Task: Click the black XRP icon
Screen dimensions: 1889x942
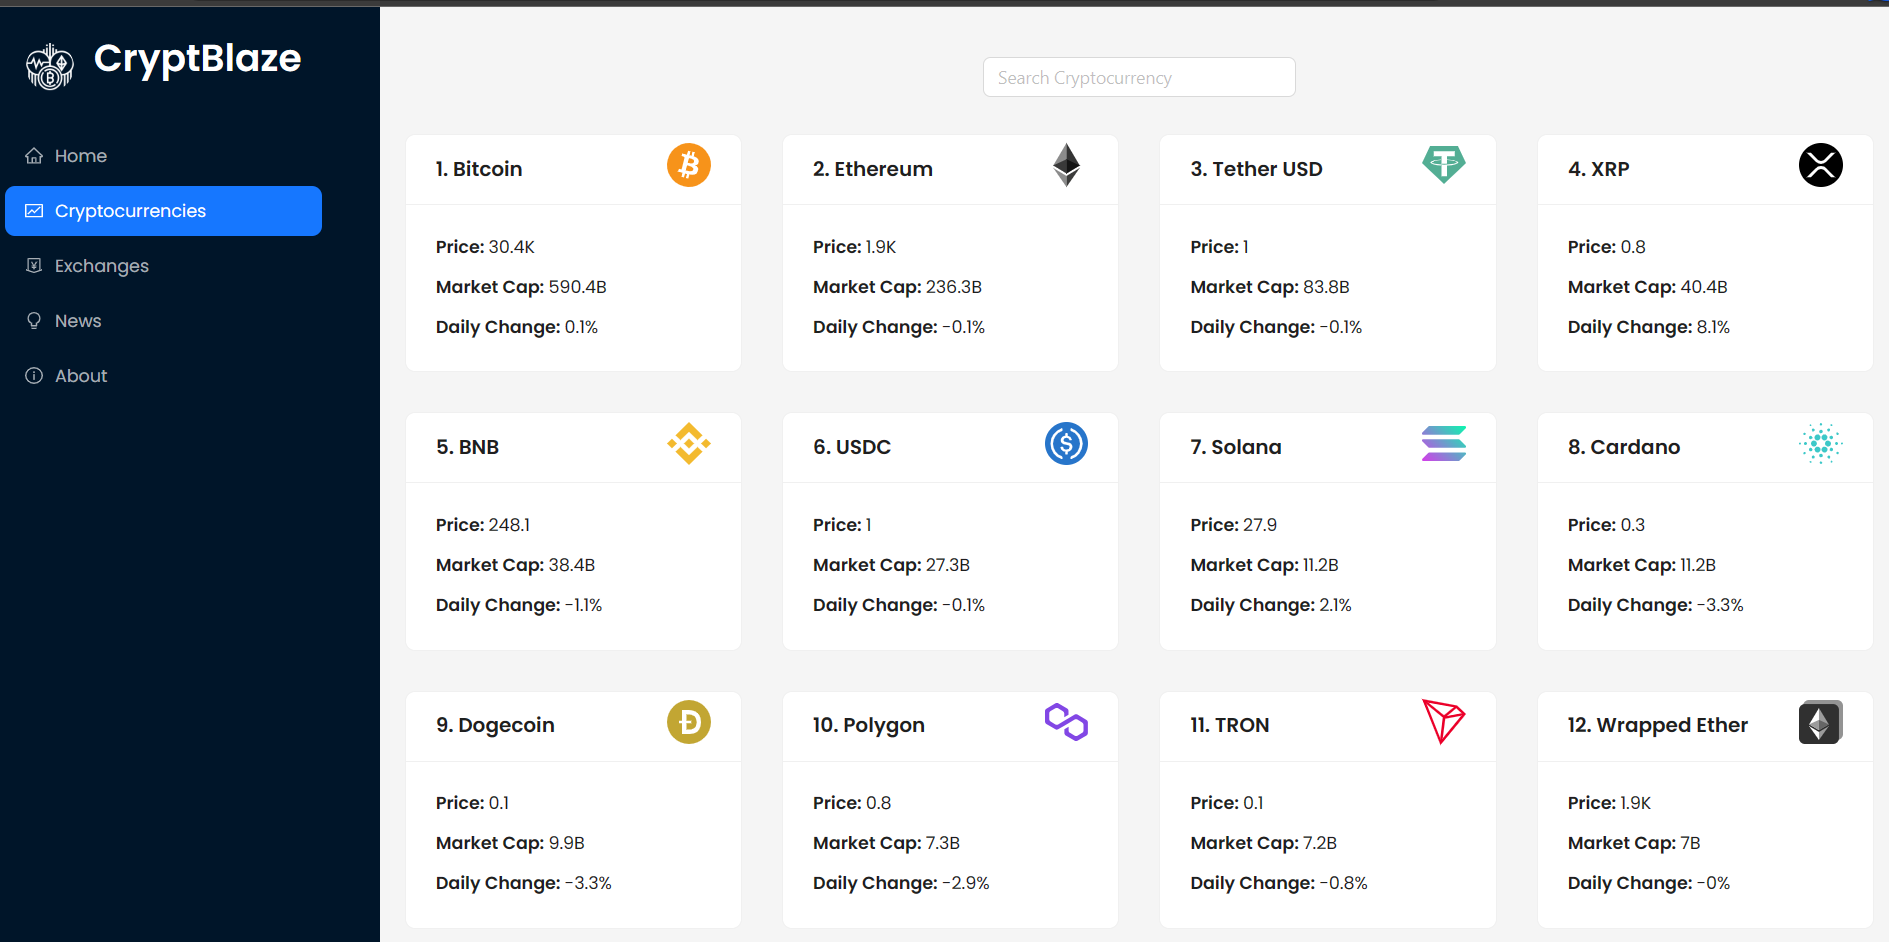Action: (x=1821, y=165)
